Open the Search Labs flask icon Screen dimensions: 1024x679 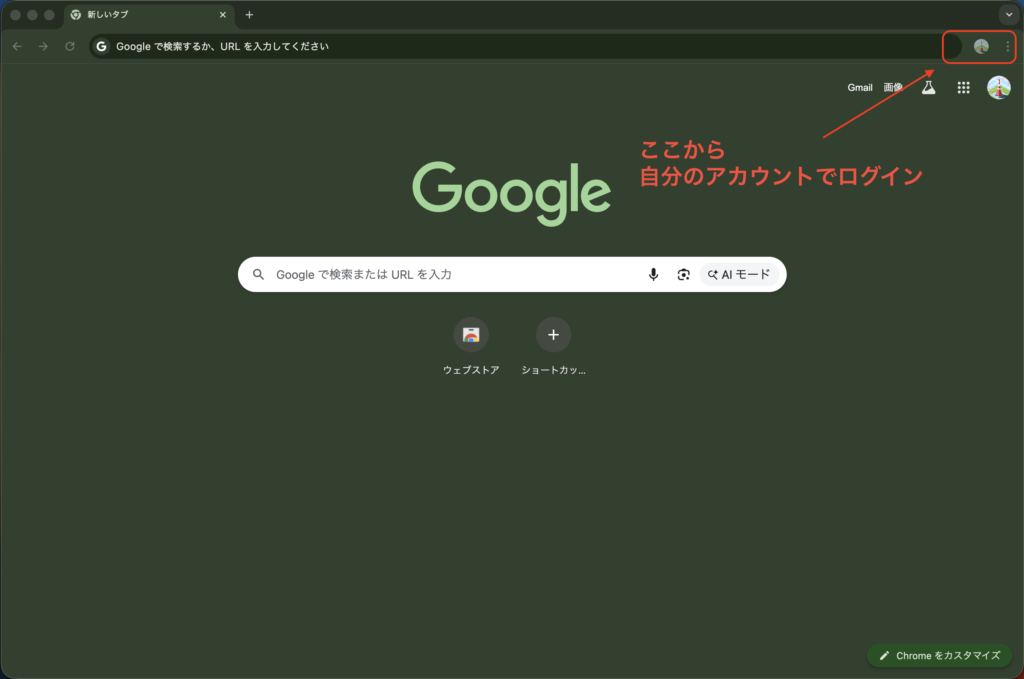click(x=928, y=88)
